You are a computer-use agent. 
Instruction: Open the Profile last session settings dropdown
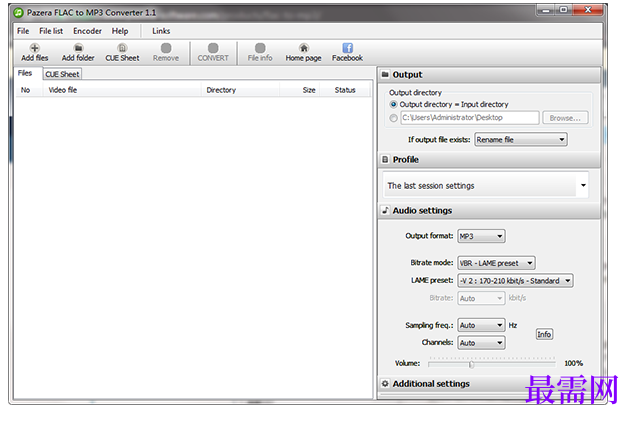click(486, 185)
